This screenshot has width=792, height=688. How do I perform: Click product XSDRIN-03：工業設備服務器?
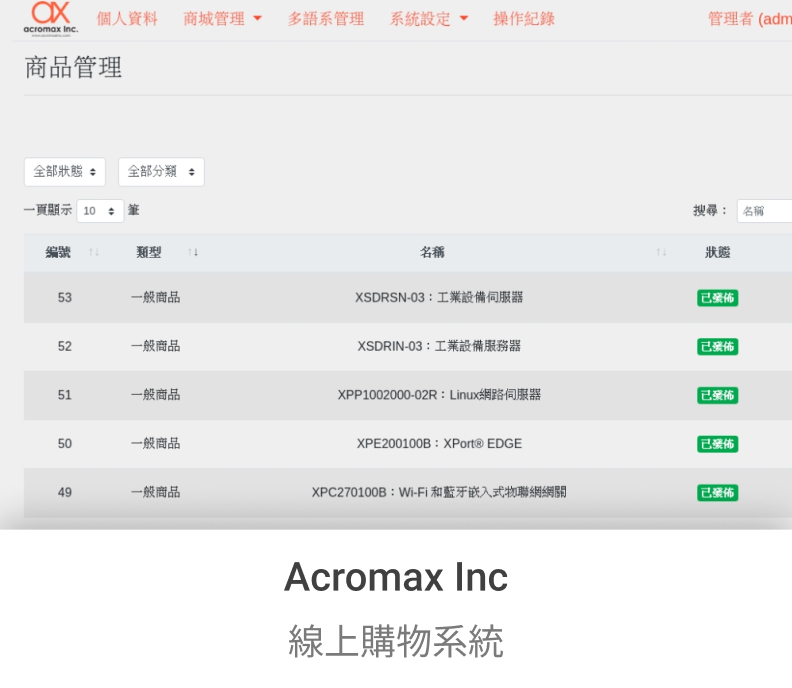[439, 346]
